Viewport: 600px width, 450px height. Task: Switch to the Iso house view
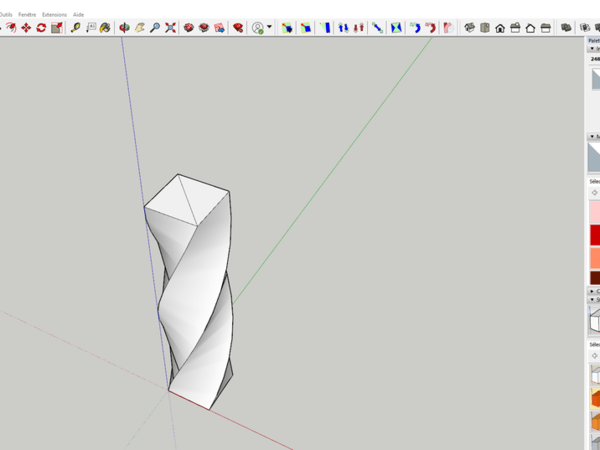click(469, 28)
